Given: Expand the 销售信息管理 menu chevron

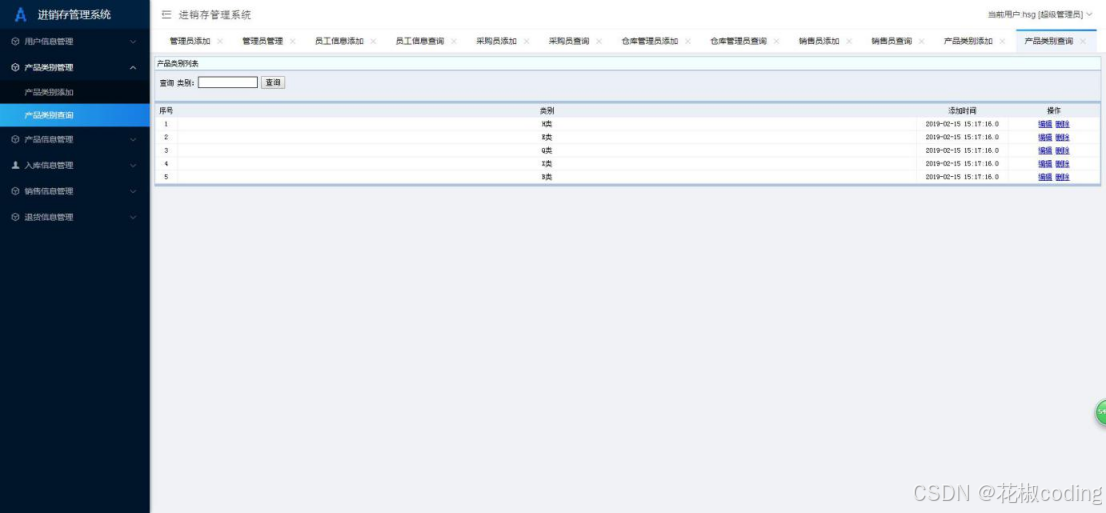Looking at the screenshot, I should (133, 191).
